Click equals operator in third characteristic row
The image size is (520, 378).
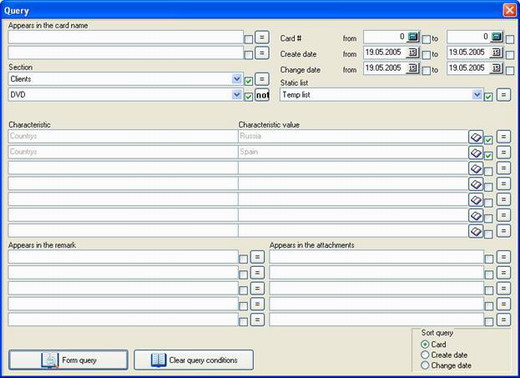pyautogui.click(x=503, y=168)
